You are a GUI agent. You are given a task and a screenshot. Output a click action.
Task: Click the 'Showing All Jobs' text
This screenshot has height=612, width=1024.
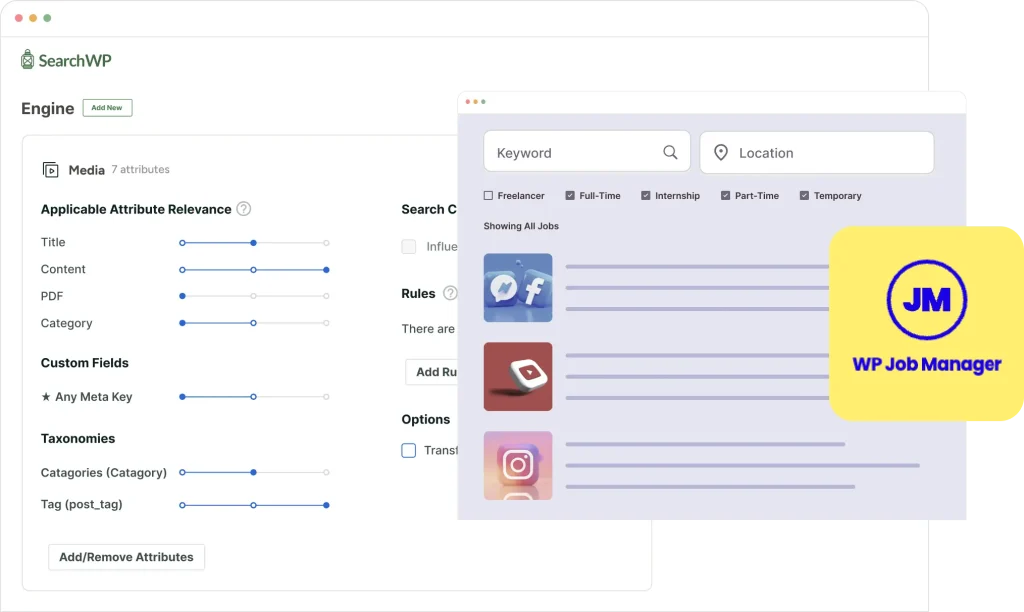[521, 226]
